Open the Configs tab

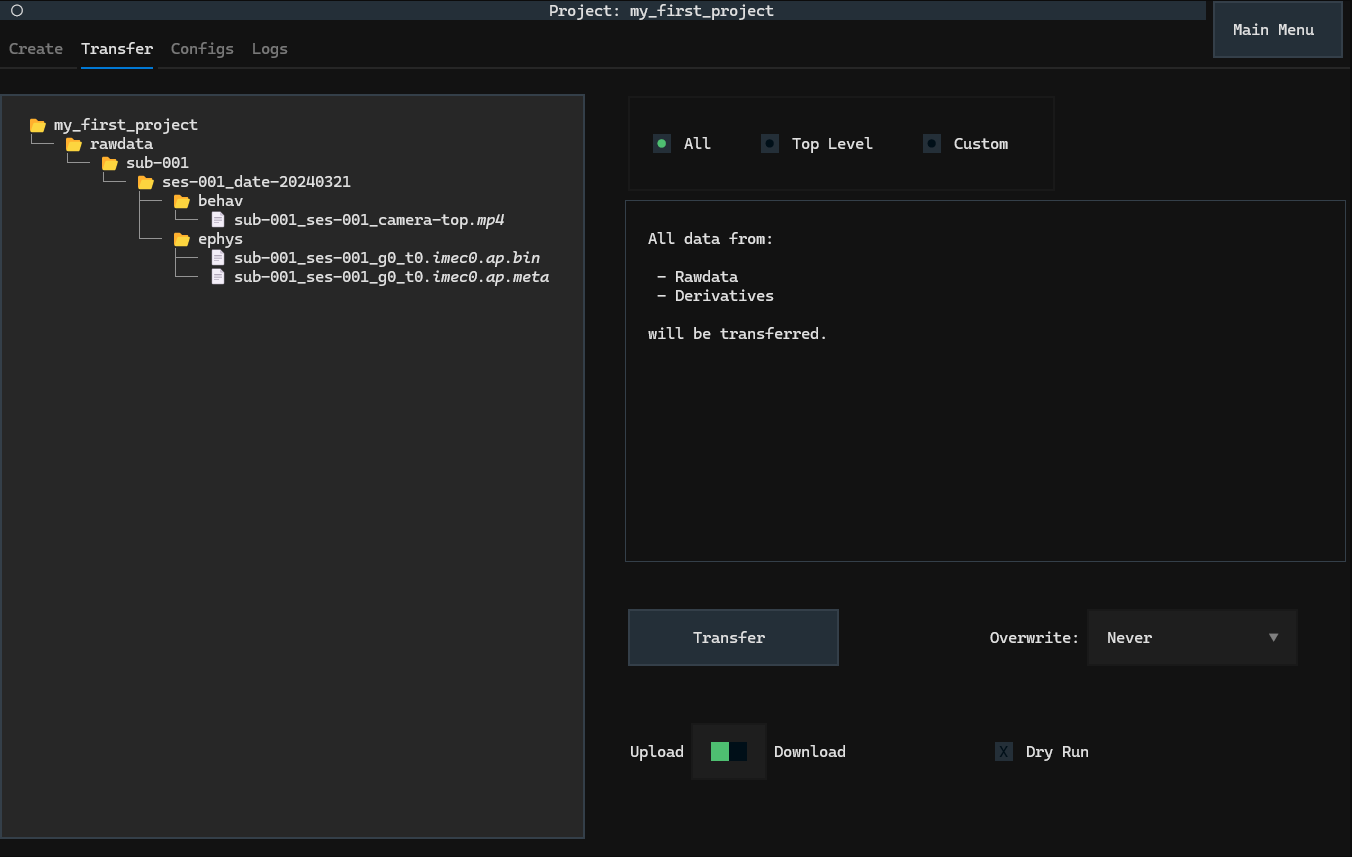[202, 49]
